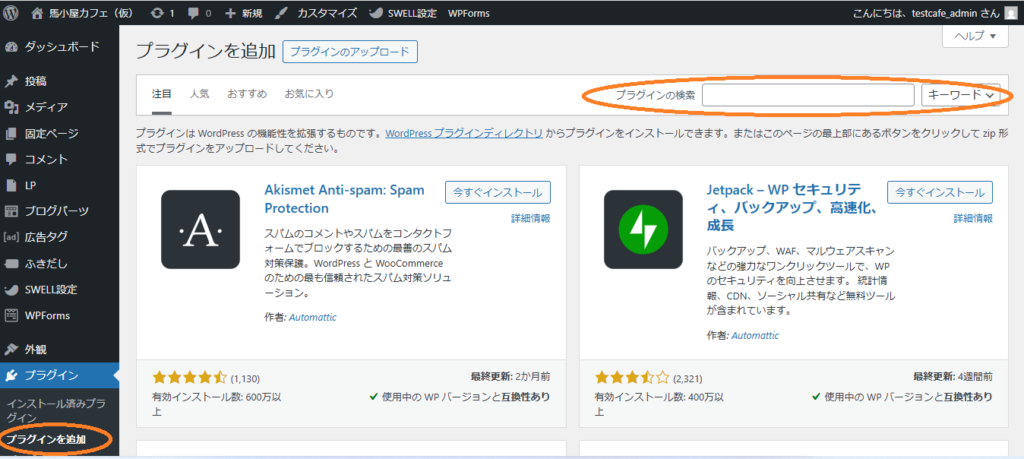1024x459 pixels.
Task: Select the 注目 tab
Action: tap(161, 94)
